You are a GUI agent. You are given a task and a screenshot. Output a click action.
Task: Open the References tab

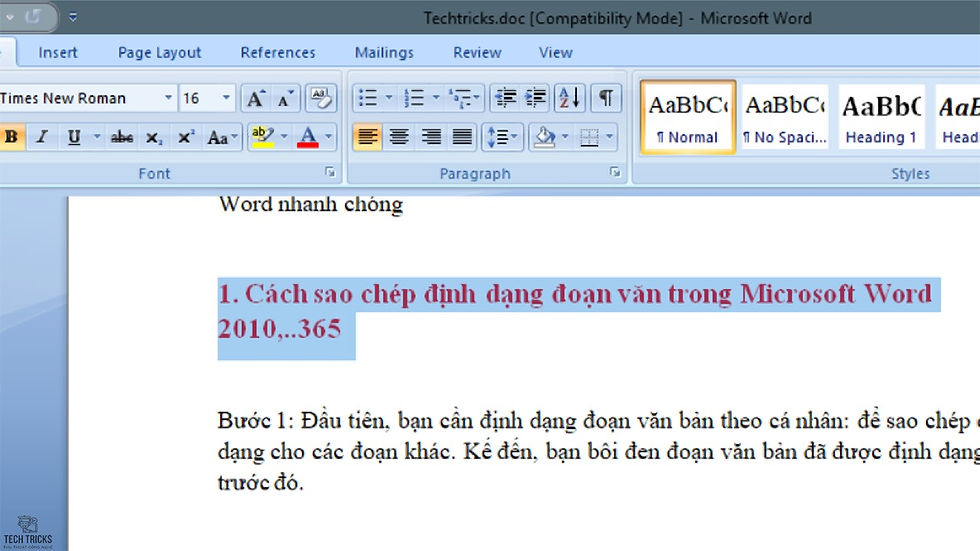[278, 52]
